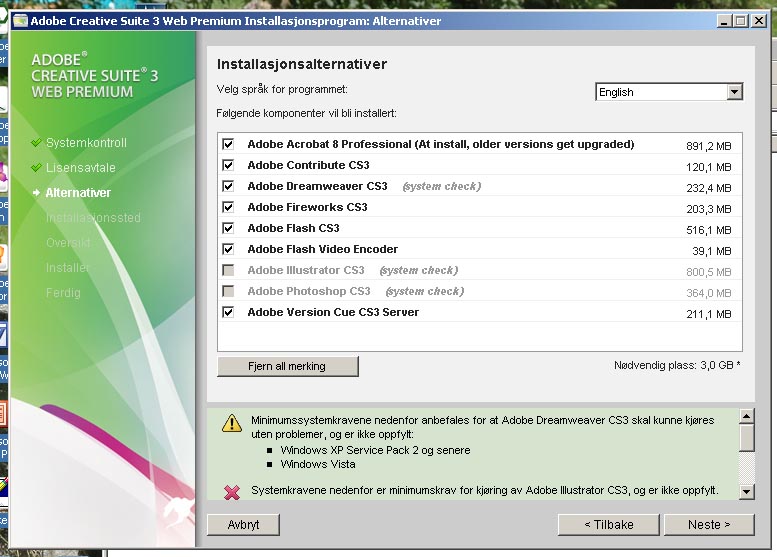Uncheck Adobe Contribute CS3 checkbox
The image size is (777, 557).
coord(228,165)
